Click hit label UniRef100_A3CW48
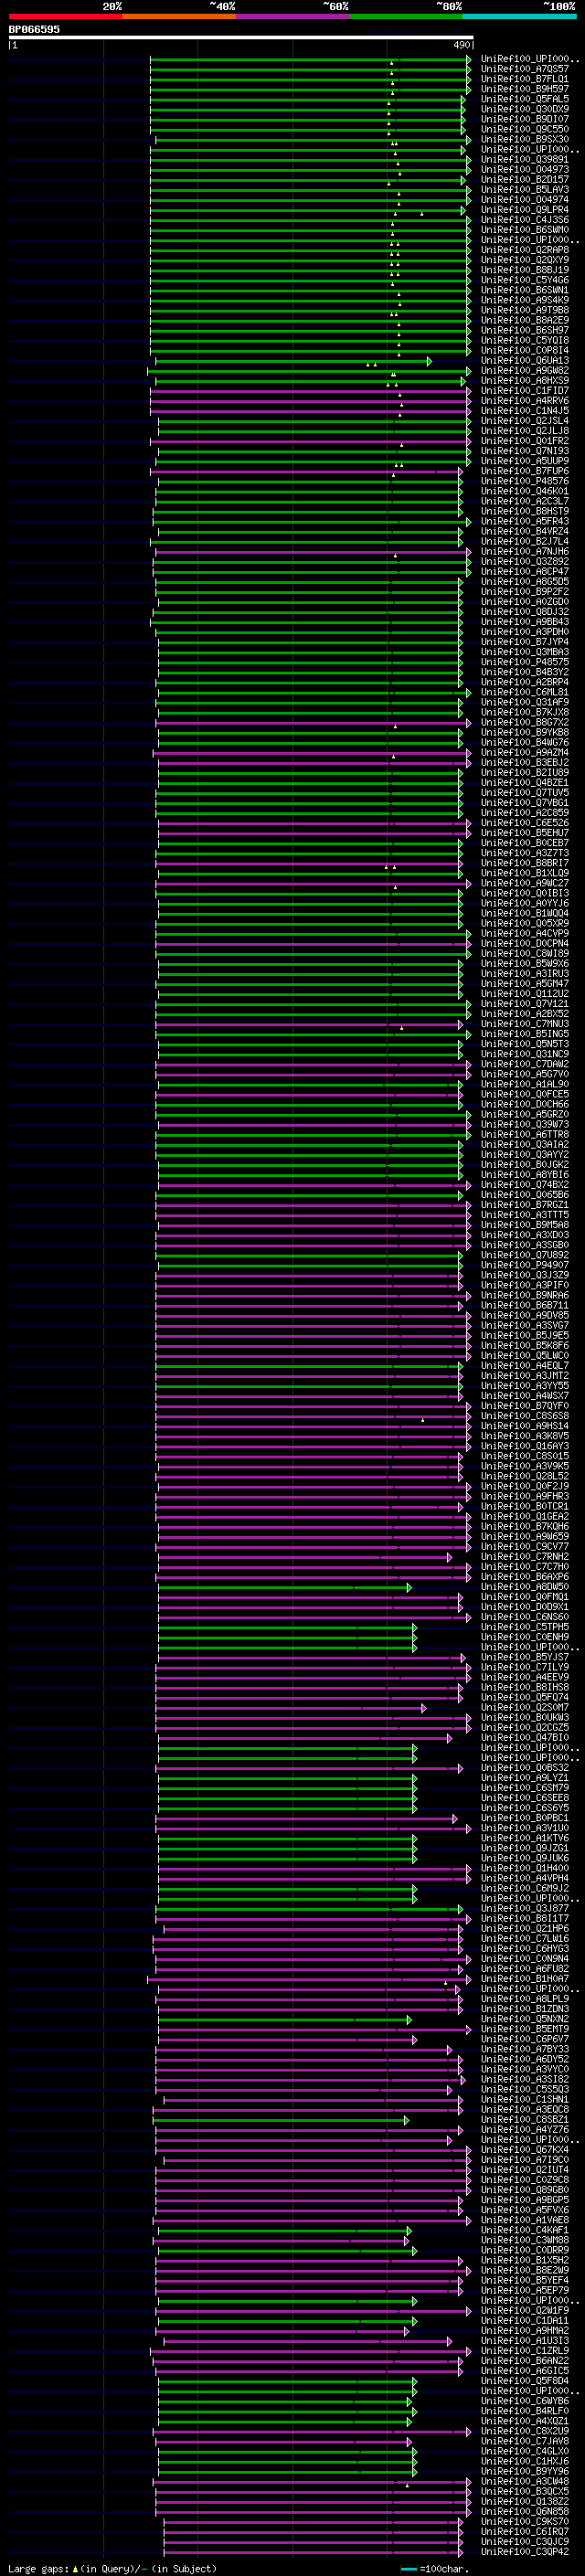Image resolution: width=585 pixels, height=2576 pixels. point(525,2481)
